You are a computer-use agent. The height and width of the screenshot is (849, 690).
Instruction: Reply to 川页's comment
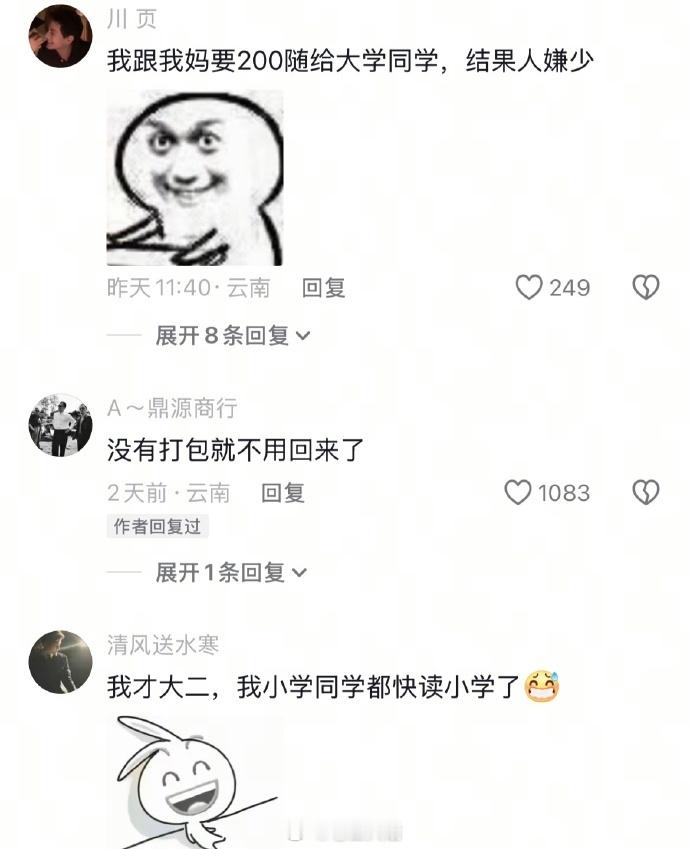pos(323,288)
